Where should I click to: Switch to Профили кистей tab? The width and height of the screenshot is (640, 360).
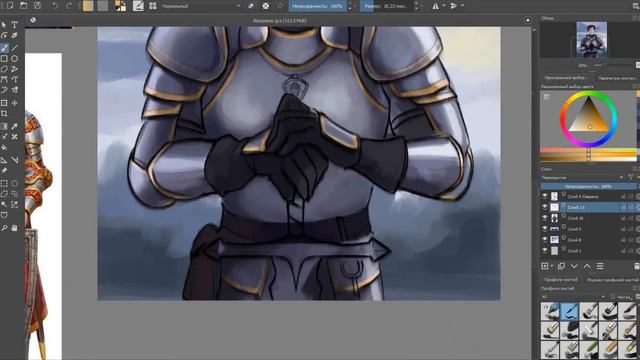click(561, 280)
